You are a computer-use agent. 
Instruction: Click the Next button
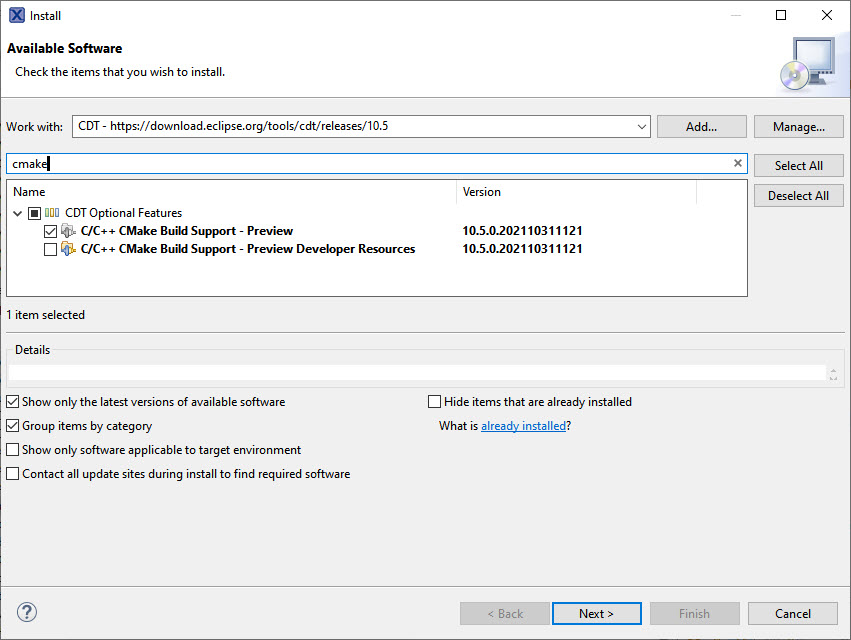point(596,613)
